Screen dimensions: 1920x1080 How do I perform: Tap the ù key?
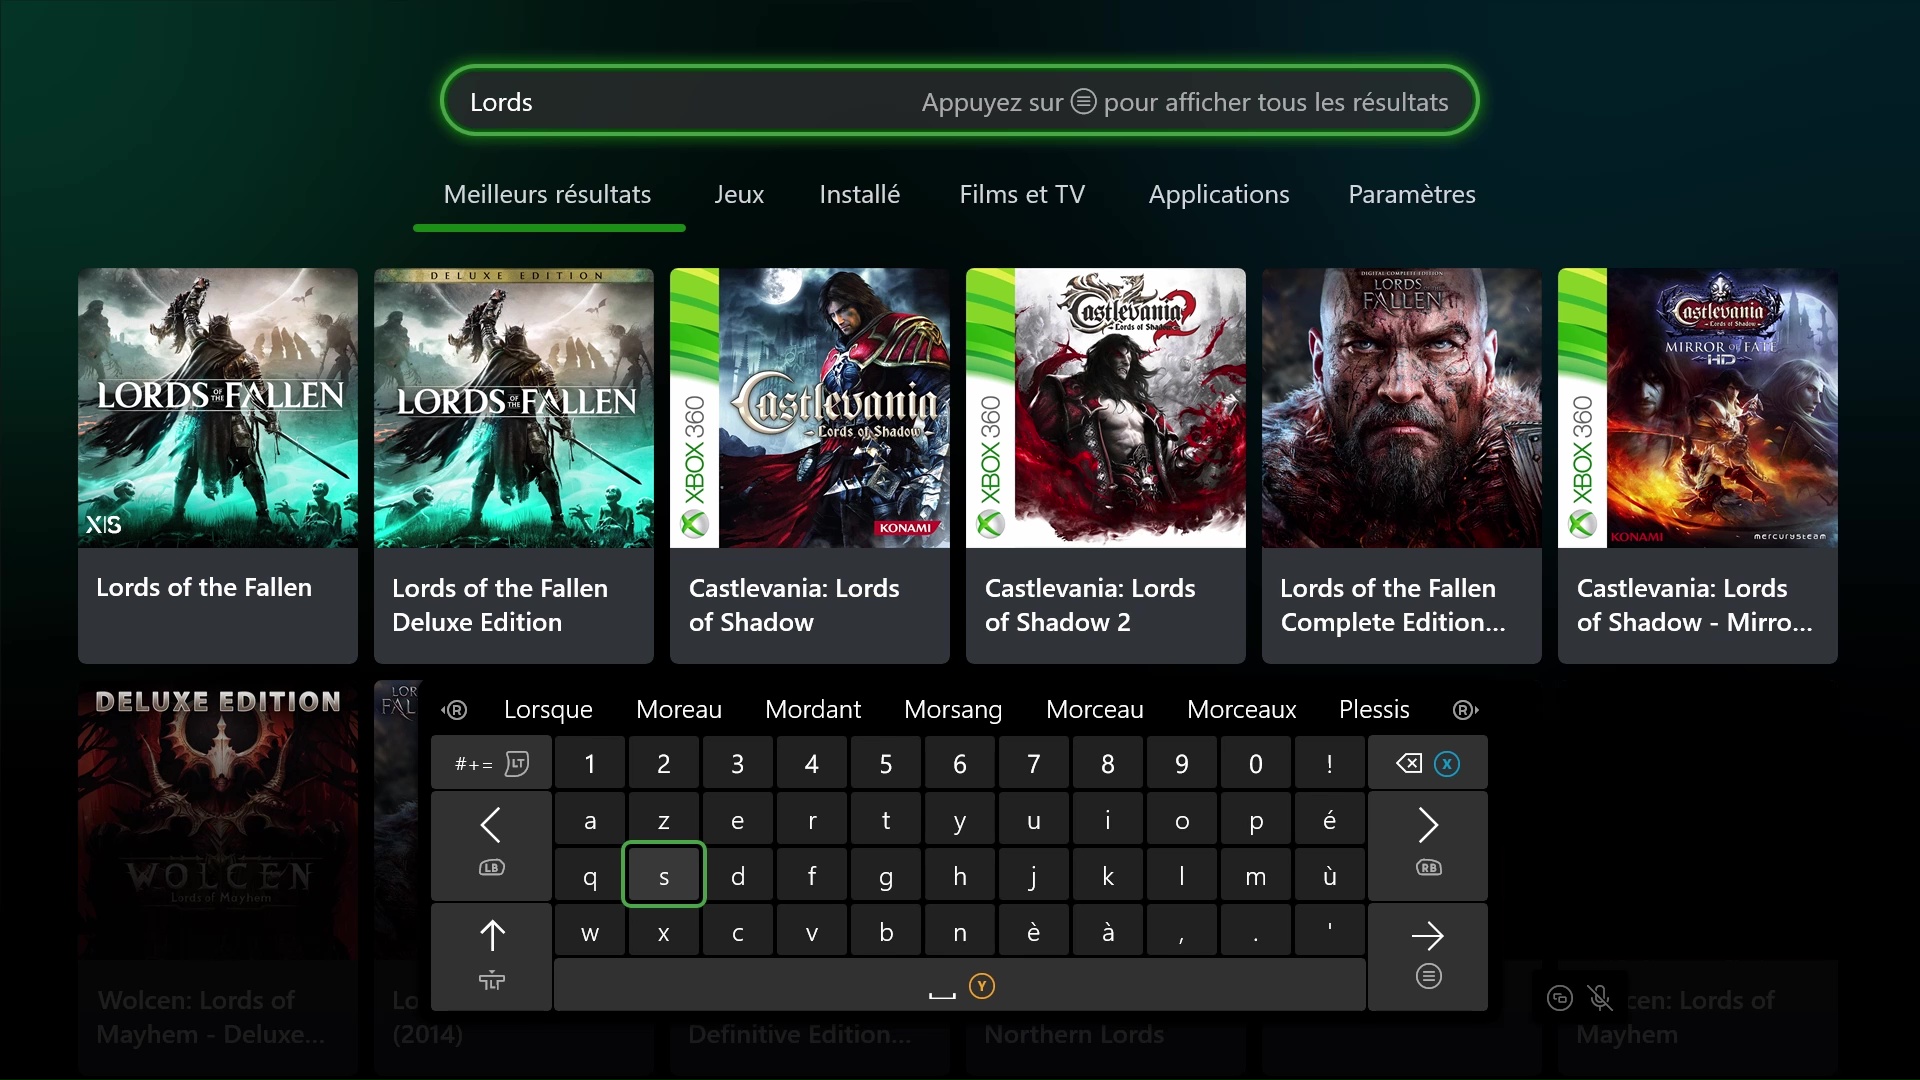1329,877
